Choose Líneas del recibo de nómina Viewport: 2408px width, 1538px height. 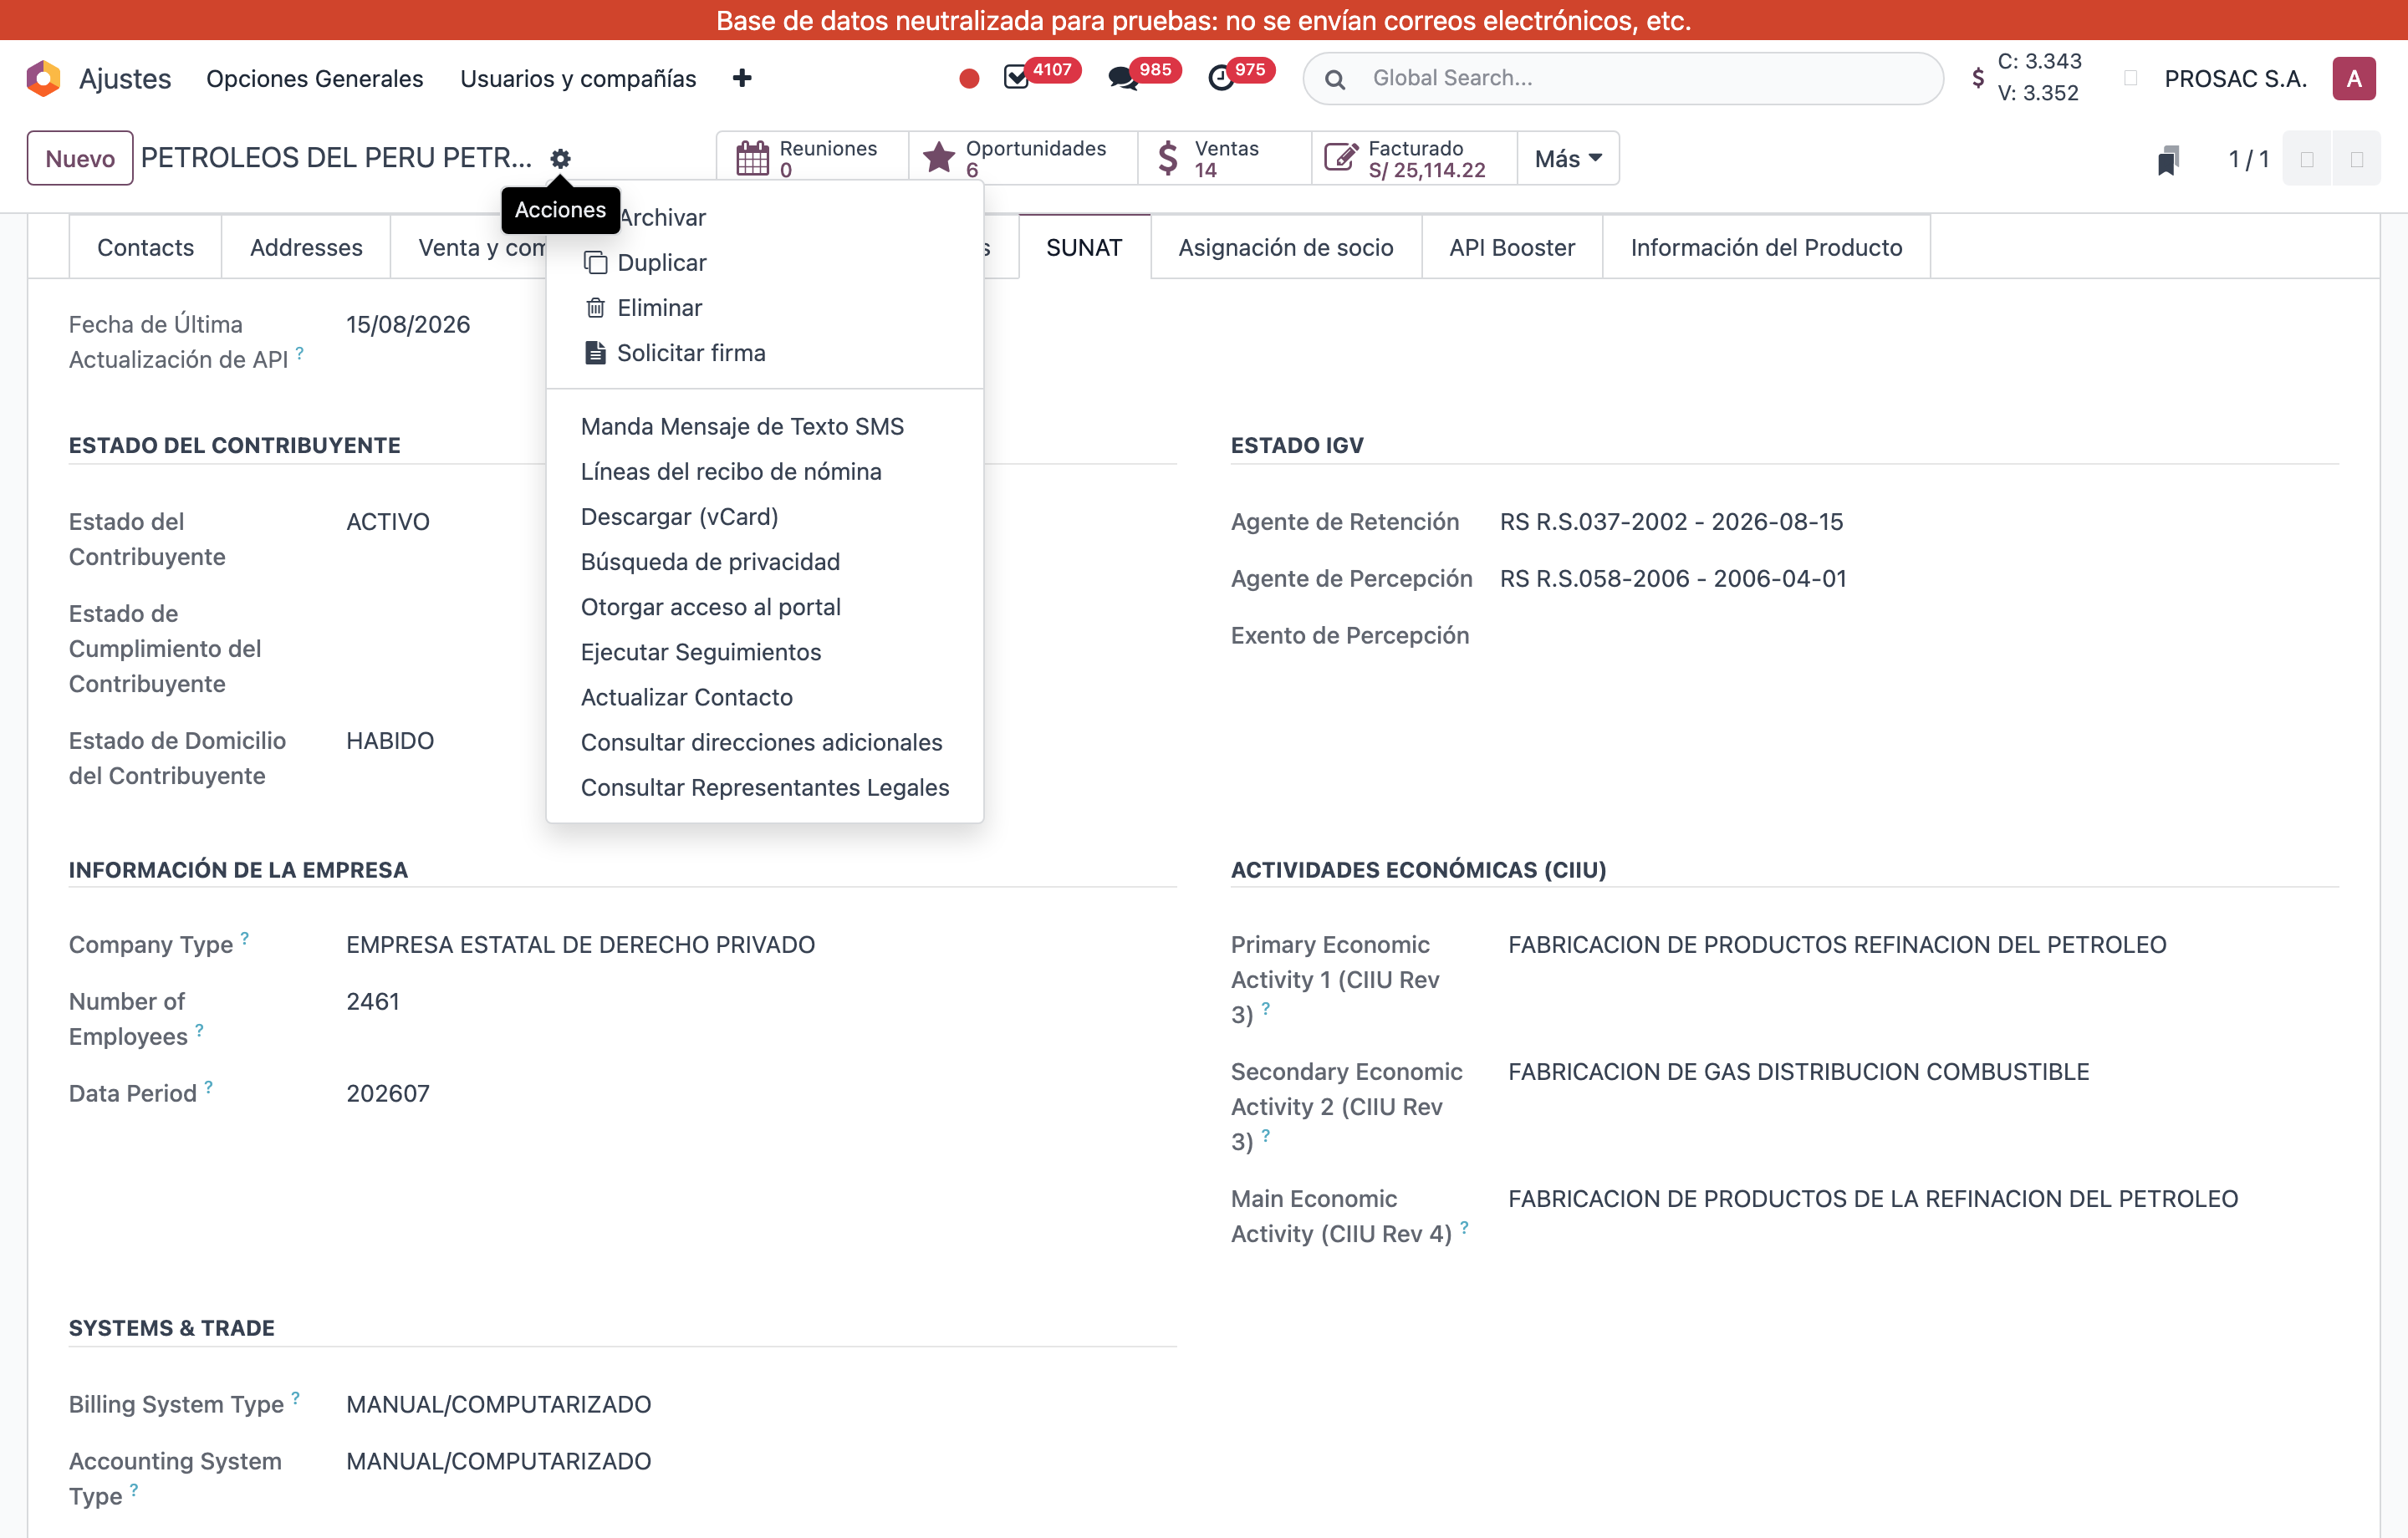pyautogui.click(x=765, y=471)
